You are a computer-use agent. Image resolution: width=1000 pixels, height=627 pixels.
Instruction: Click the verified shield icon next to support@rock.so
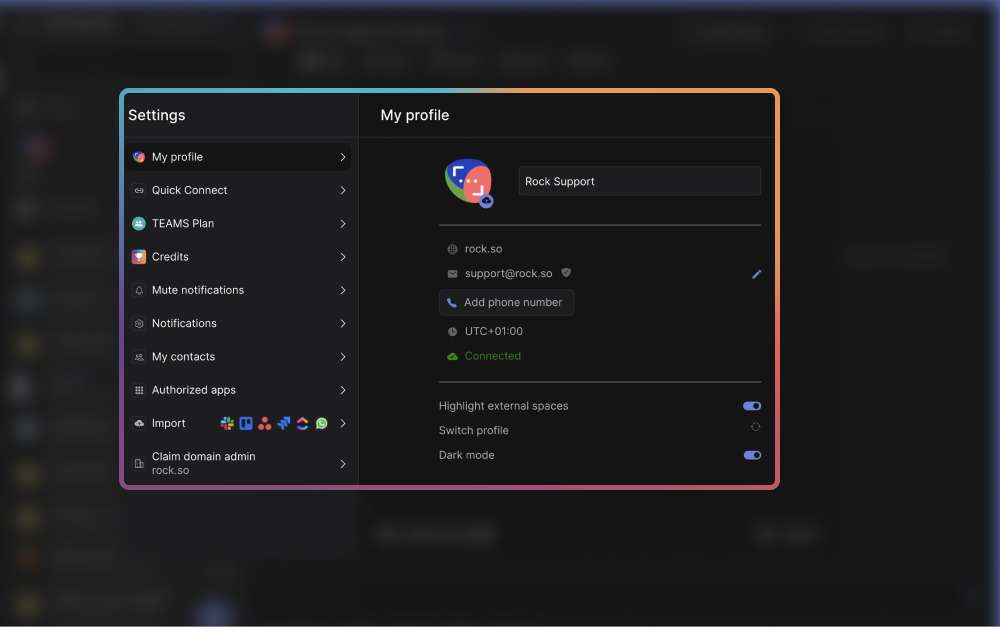566,272
